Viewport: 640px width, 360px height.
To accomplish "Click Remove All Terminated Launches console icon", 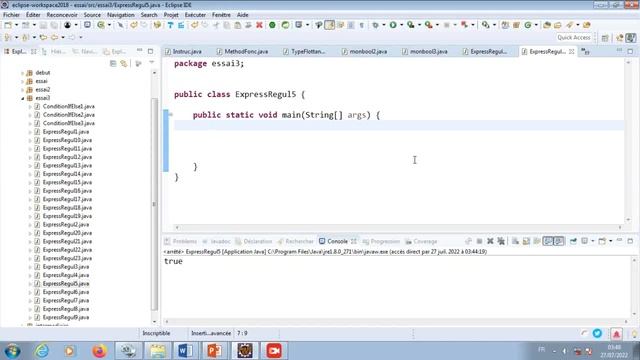I will pos(501,241).
